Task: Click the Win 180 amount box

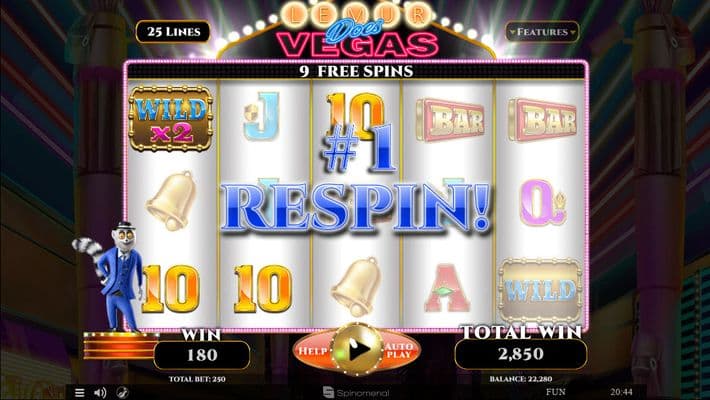Action: (x=202, y=355)
